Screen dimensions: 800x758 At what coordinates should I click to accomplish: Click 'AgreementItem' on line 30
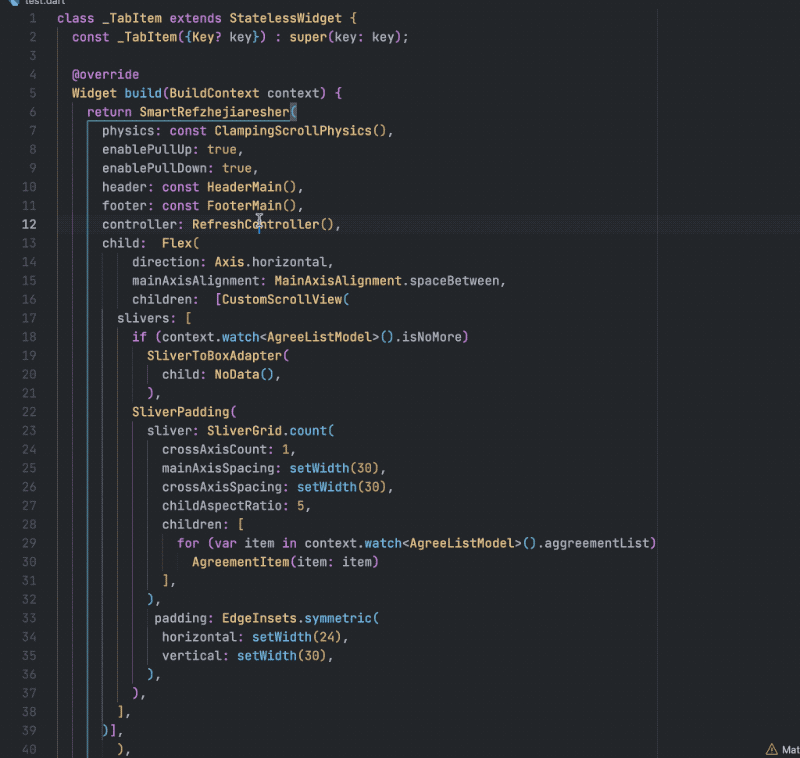(x=241, y=562)
